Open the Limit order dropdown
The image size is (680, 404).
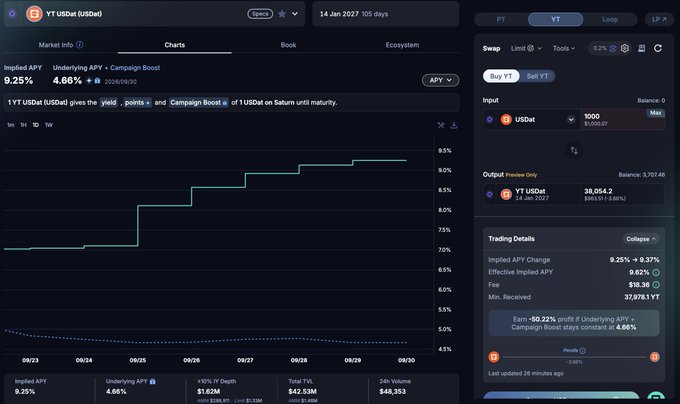click(526, 49)
